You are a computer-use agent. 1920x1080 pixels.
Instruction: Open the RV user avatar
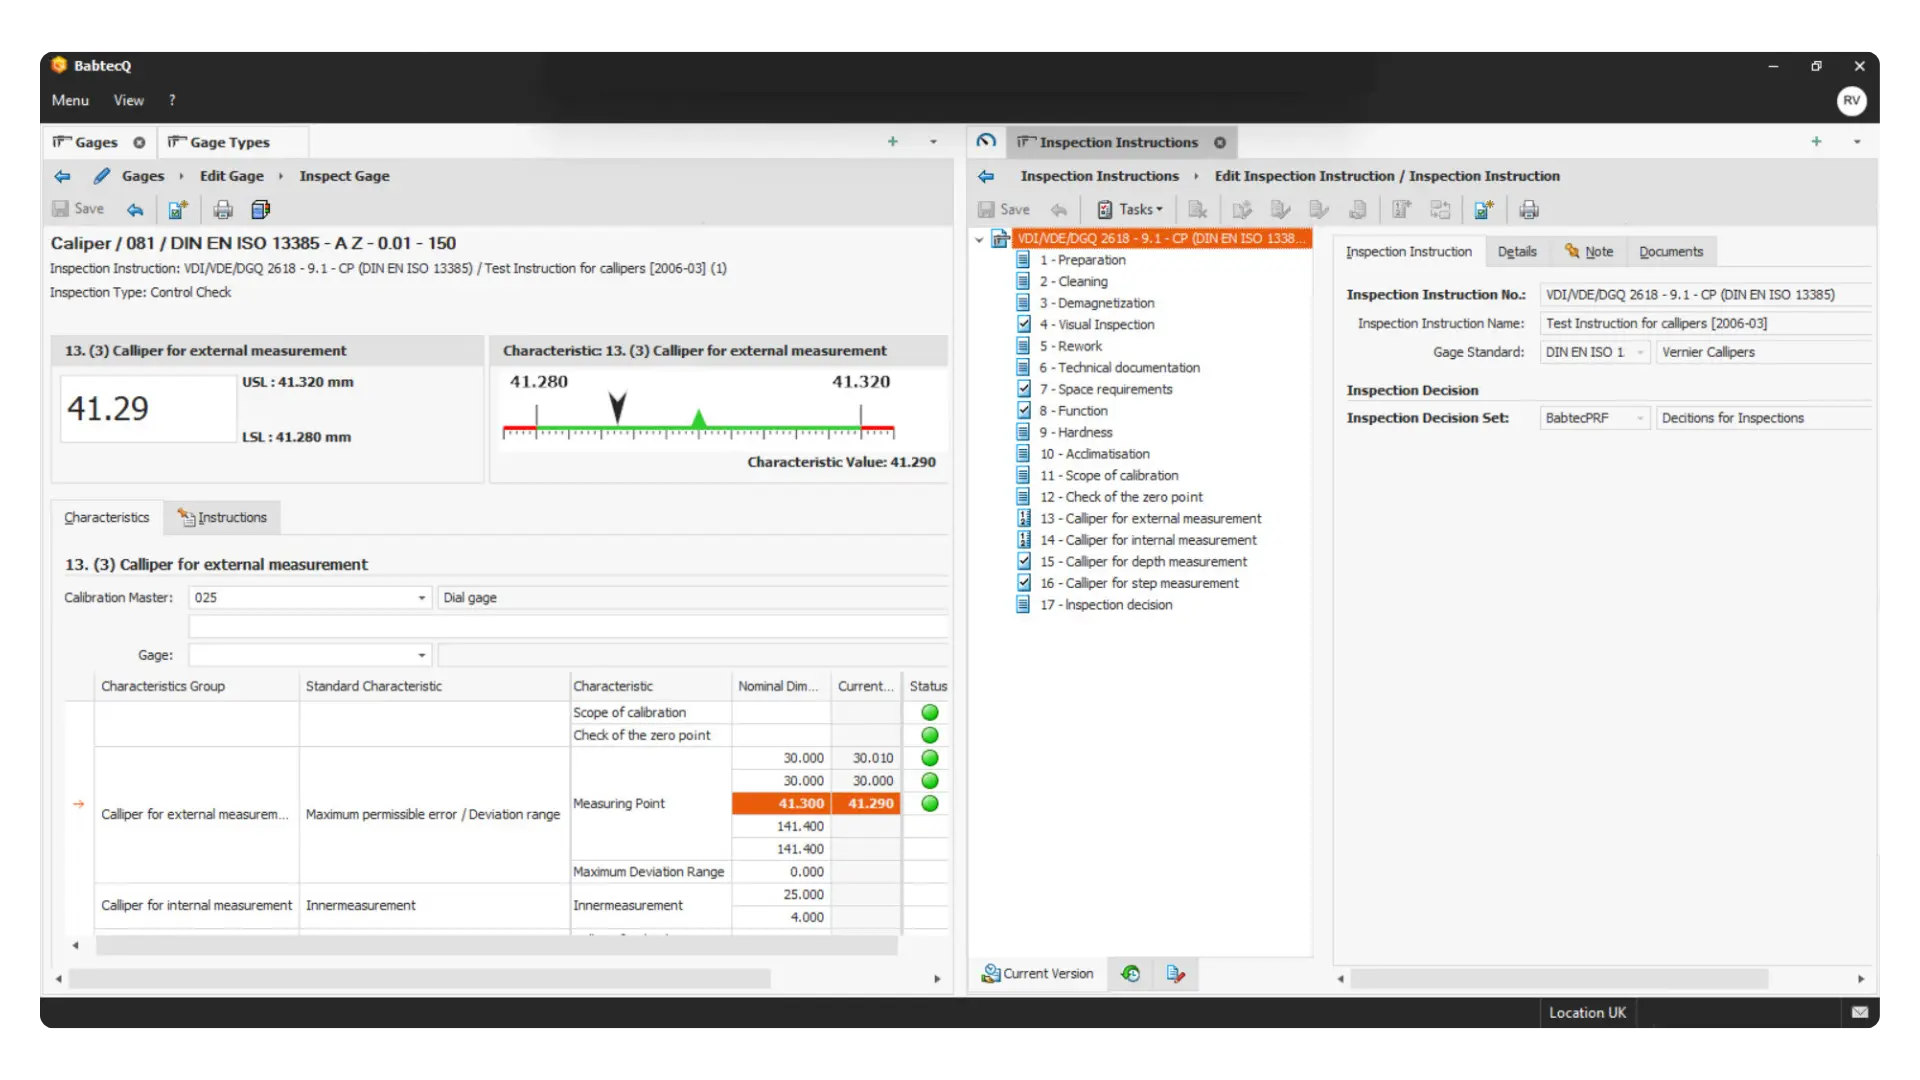click(x=1851, y=100)
